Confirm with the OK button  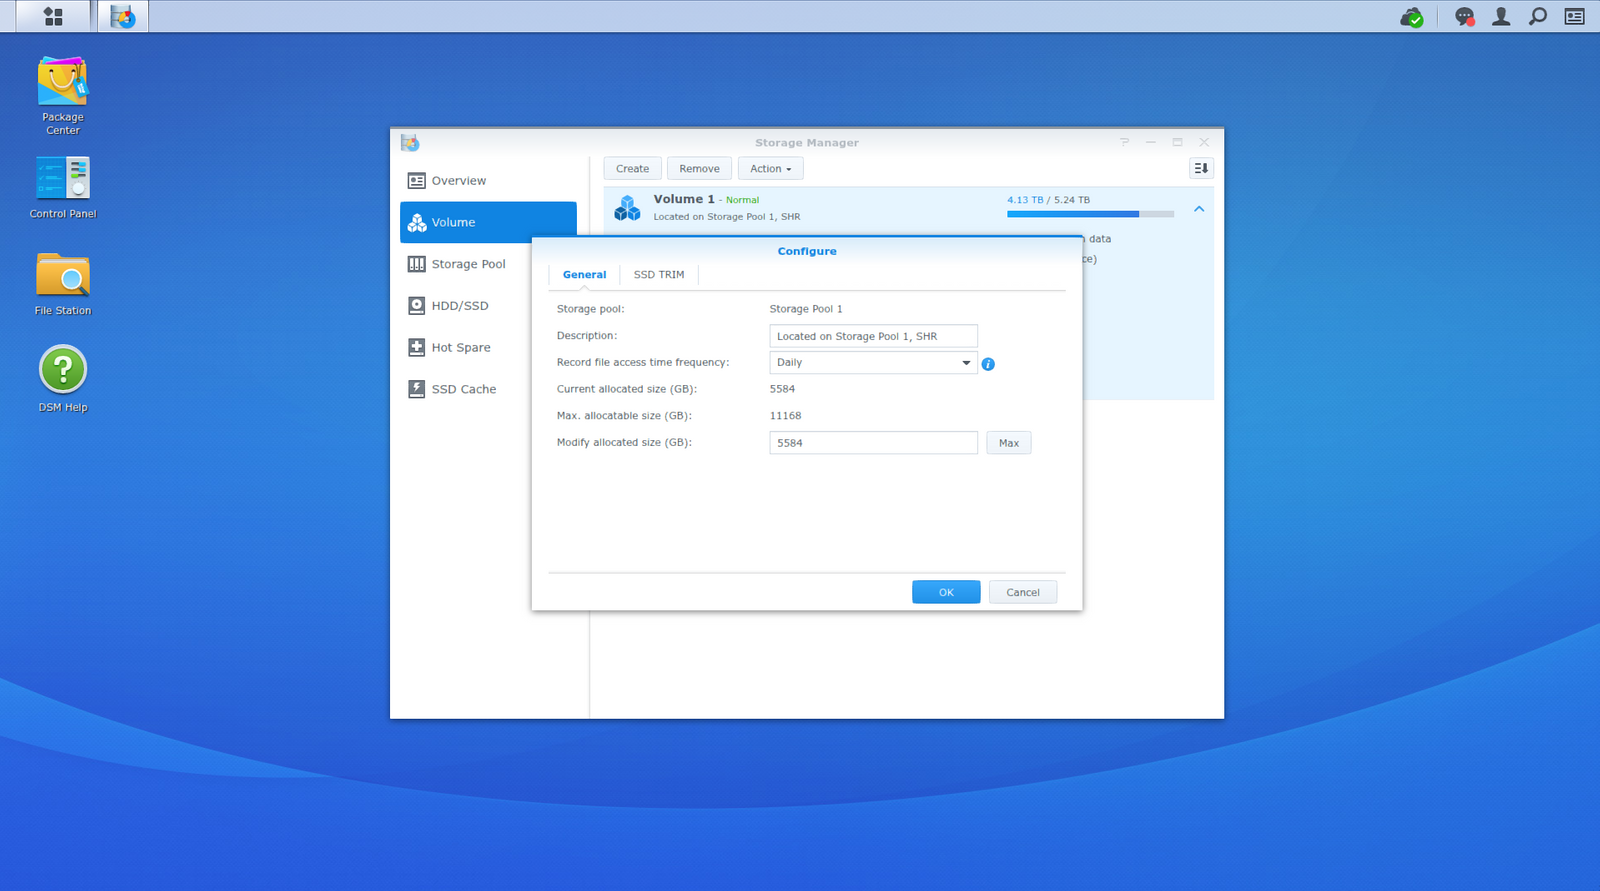[946, 592]
